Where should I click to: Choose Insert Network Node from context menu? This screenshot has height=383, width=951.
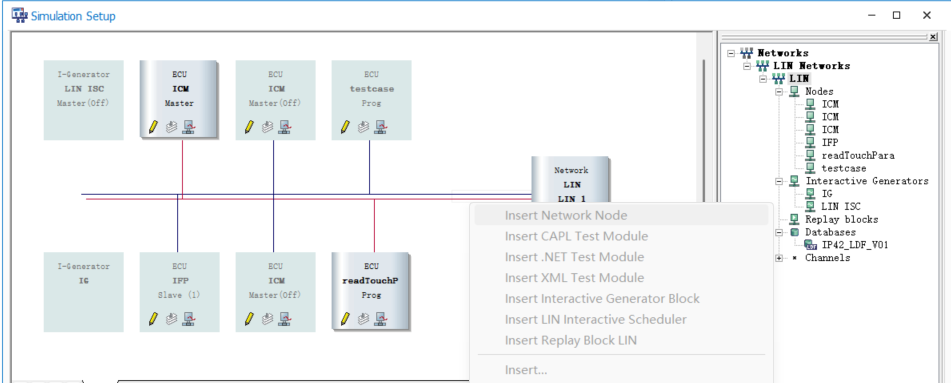[621, 215]
